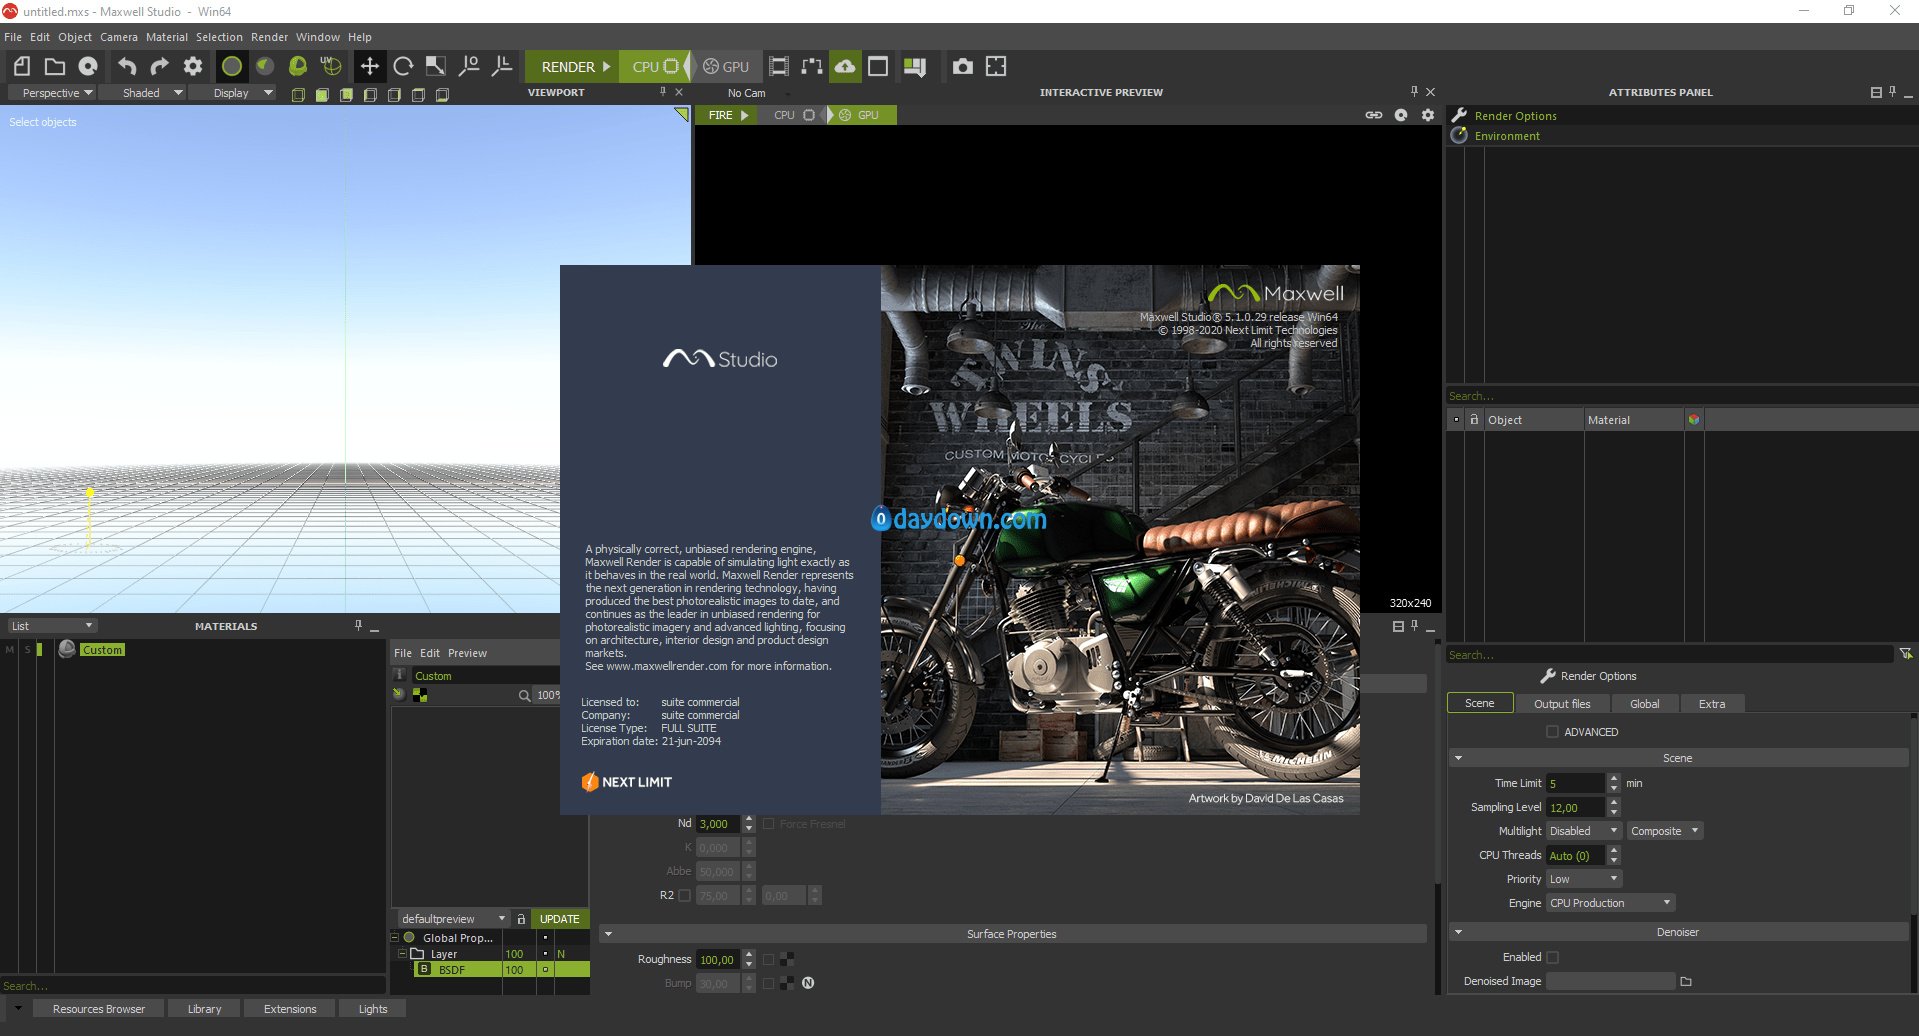Toggle the R2 checkbox

click(x=685, y=895)
